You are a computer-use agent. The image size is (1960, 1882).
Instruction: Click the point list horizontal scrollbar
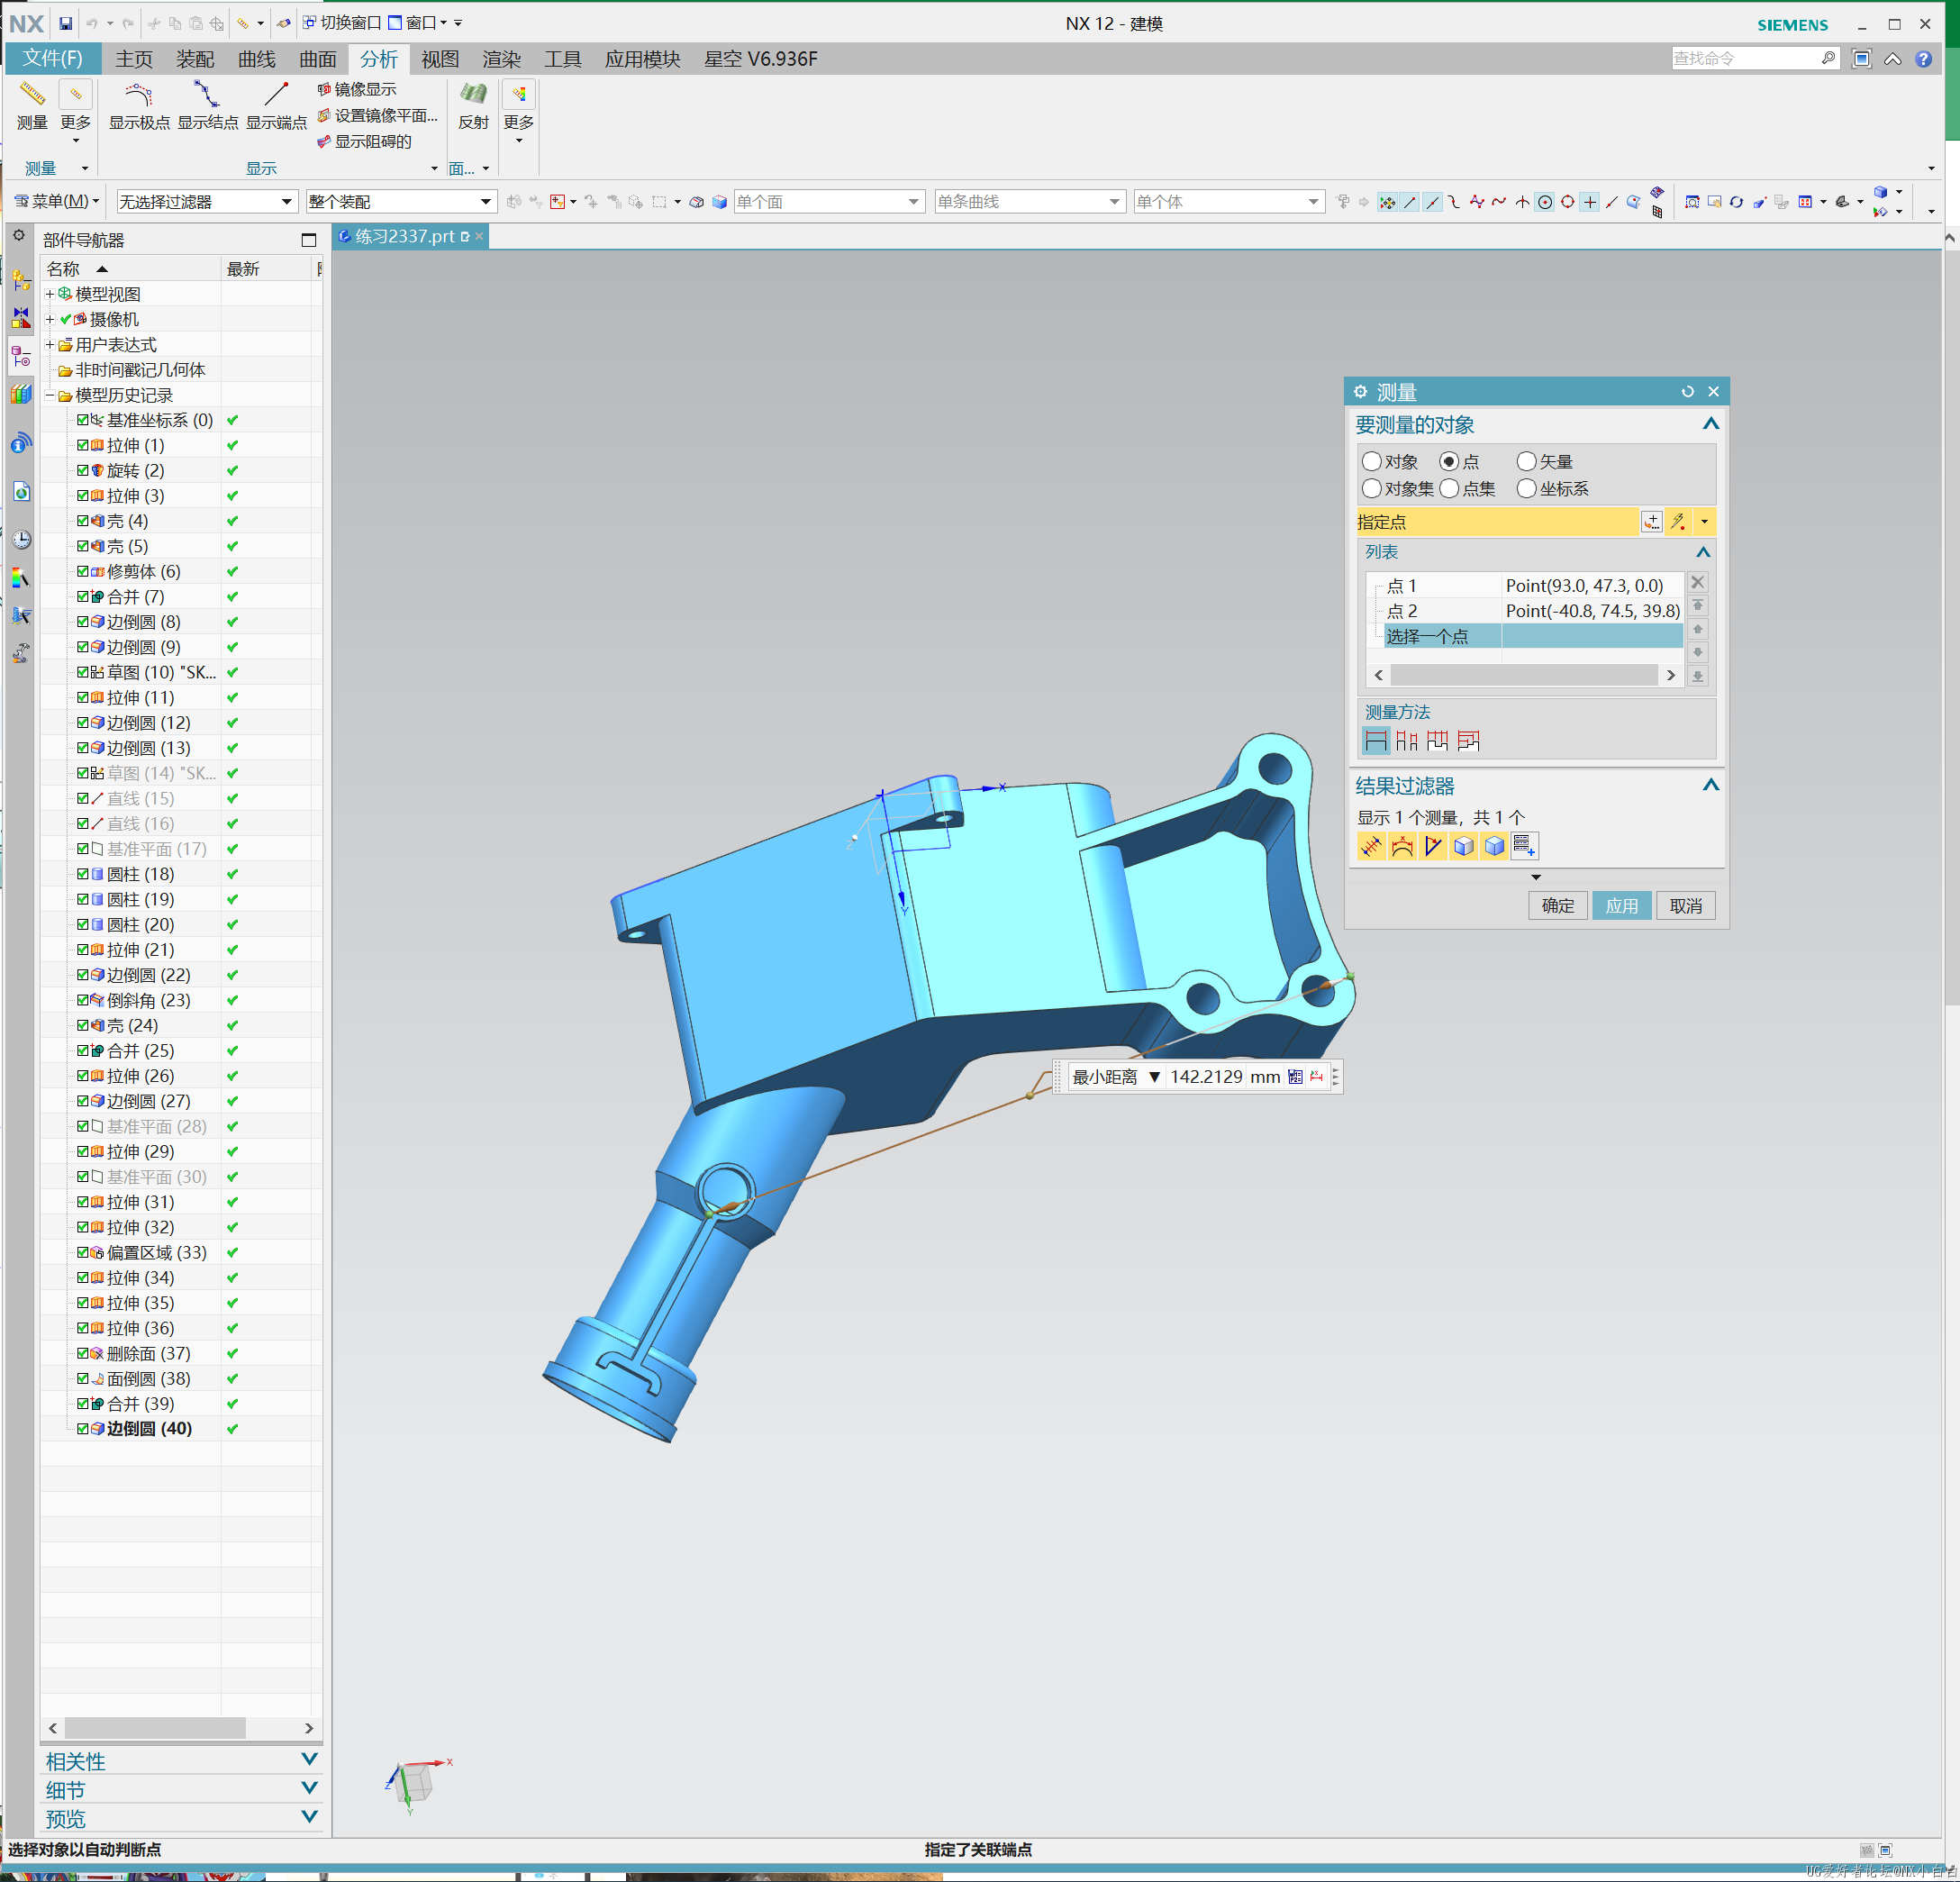1524,675
